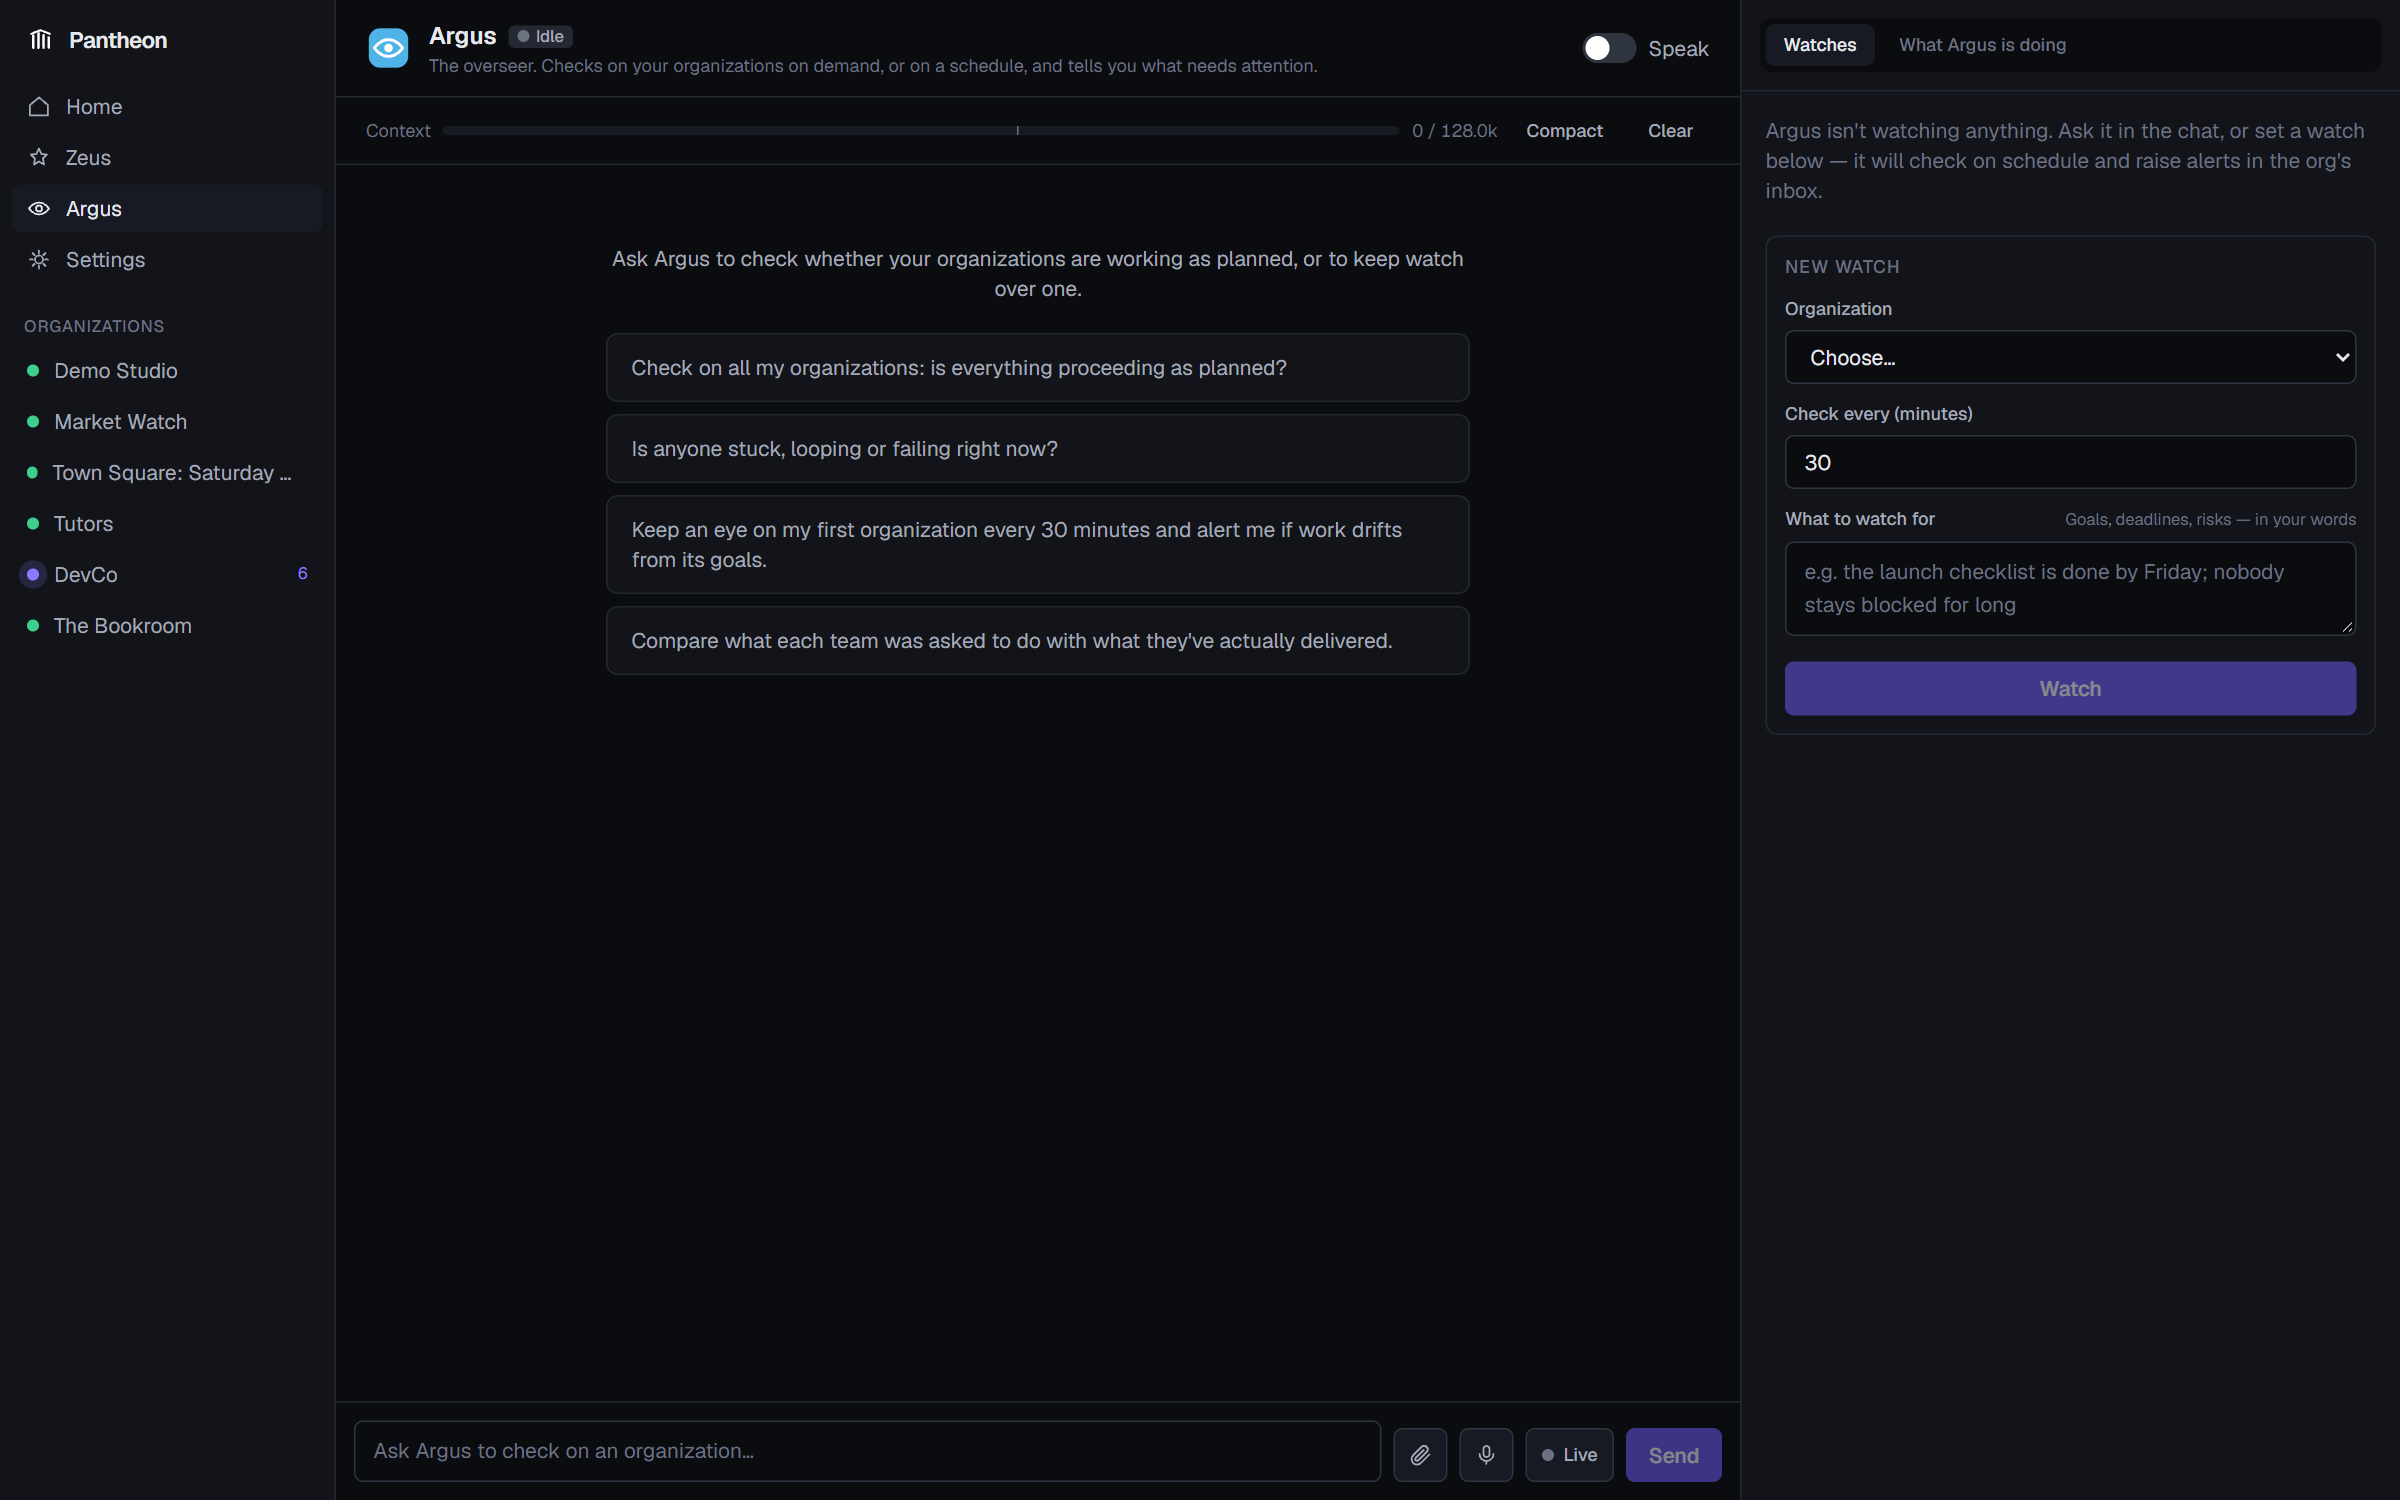Click the Home house icon
The height and width of the screenshot is (1500, 2400).
pyautogui.click(x=39, y=107)
